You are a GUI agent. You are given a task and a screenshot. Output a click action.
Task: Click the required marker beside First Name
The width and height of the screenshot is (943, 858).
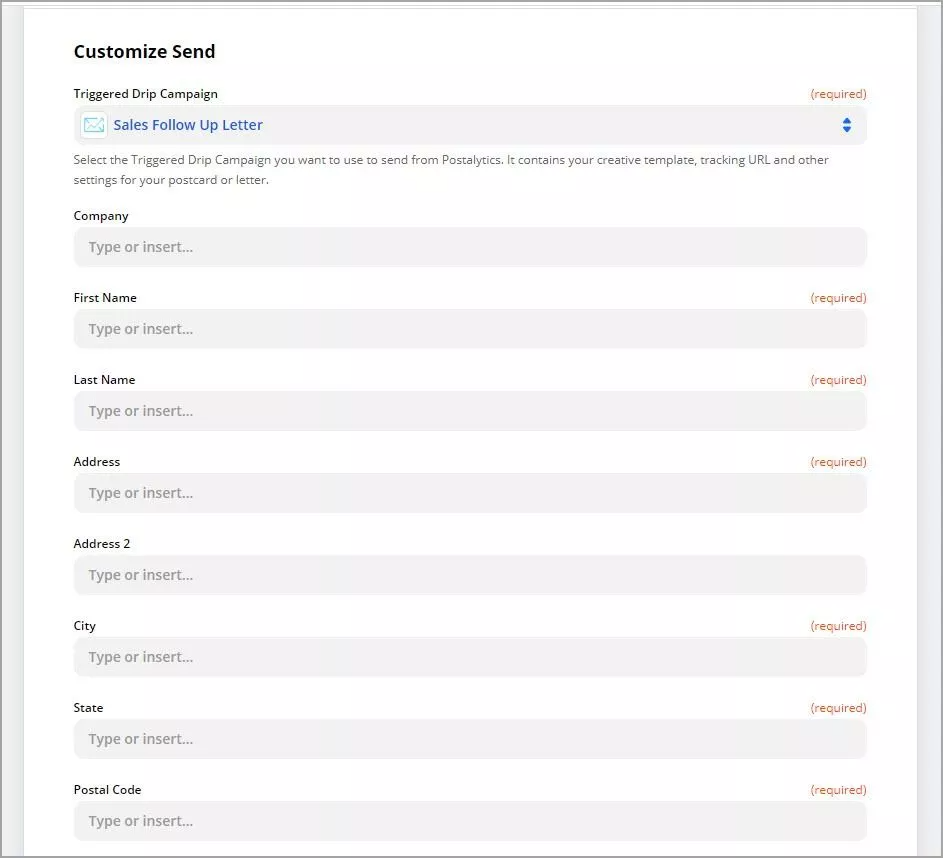click(x=838, y=298)
